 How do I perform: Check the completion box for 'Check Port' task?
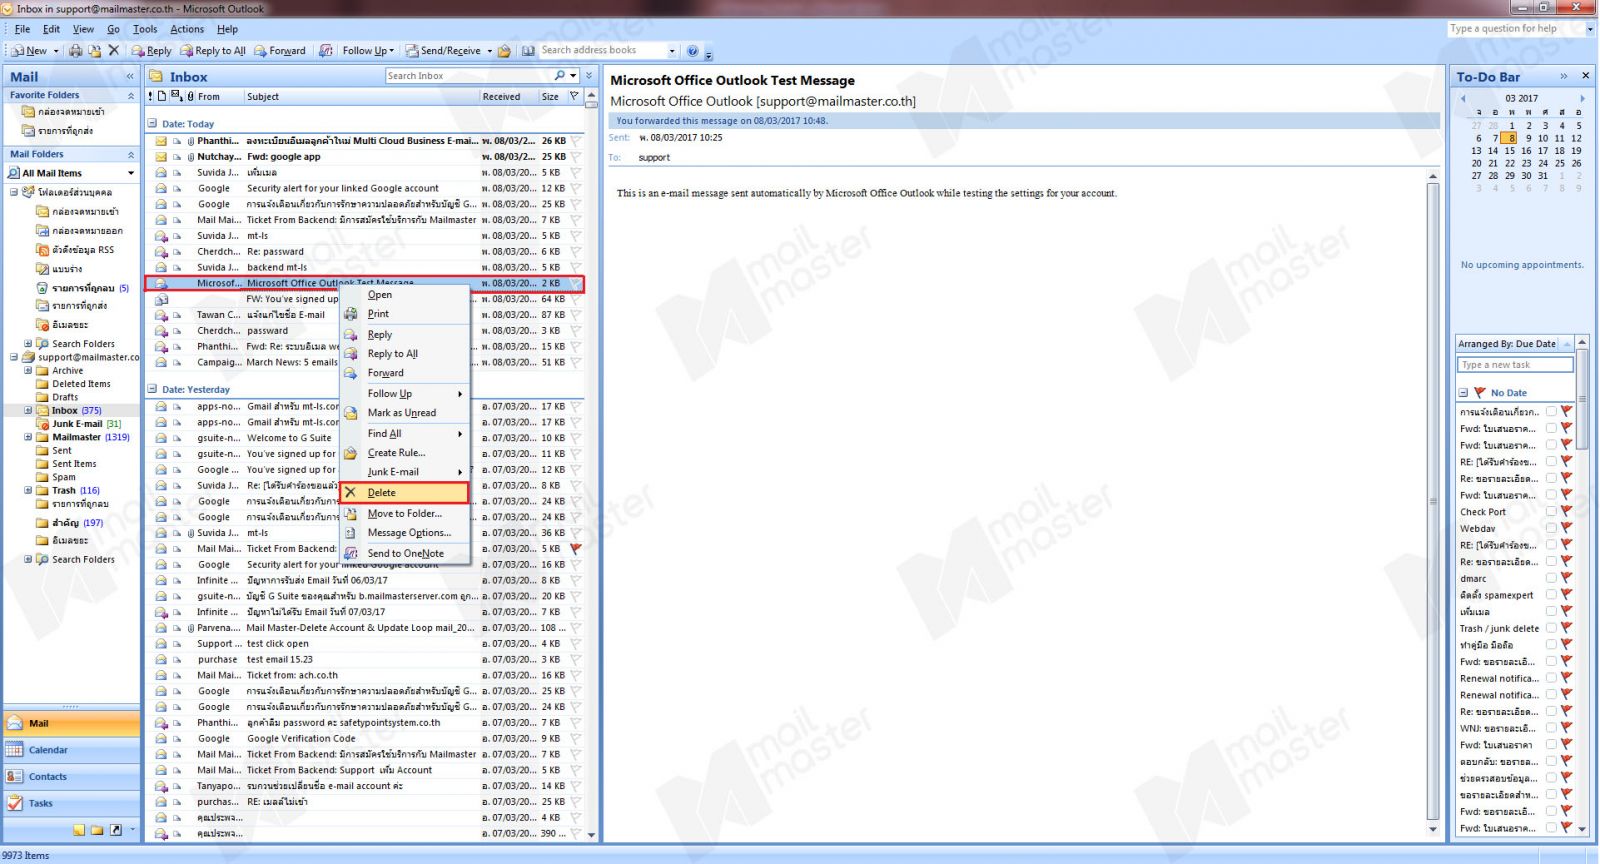click(1551, 512)
